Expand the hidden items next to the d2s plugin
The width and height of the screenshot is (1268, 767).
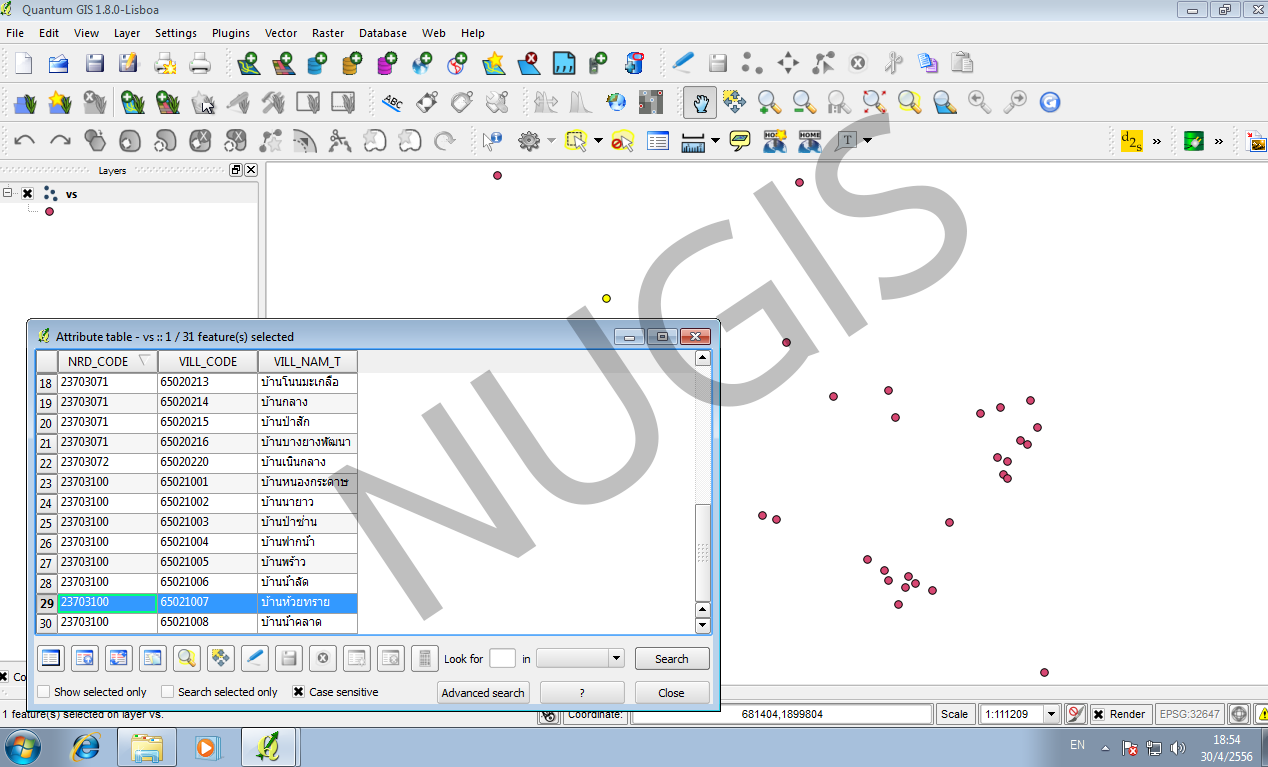click(x=1157, y=141)
